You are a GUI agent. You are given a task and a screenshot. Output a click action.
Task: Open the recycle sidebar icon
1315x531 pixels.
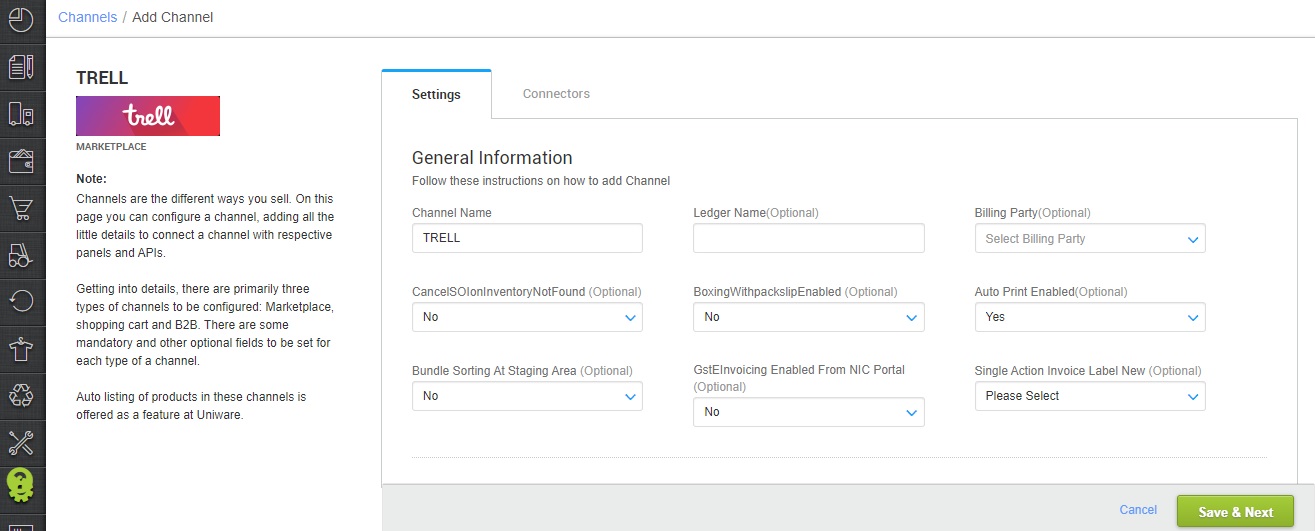point(21,395)
